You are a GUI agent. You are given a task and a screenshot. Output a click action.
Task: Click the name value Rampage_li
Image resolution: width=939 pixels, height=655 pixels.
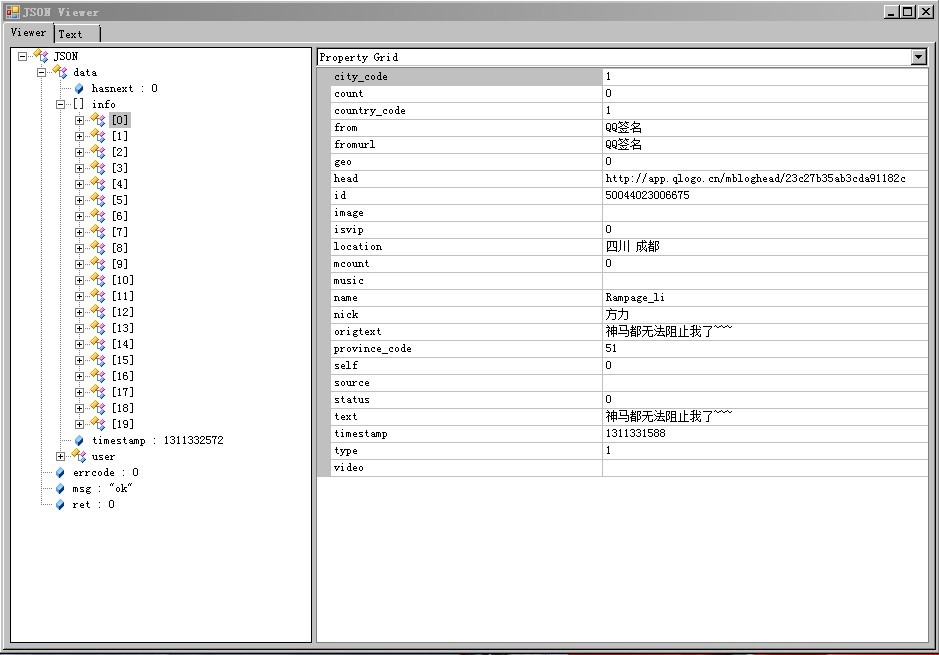point(635,298)
